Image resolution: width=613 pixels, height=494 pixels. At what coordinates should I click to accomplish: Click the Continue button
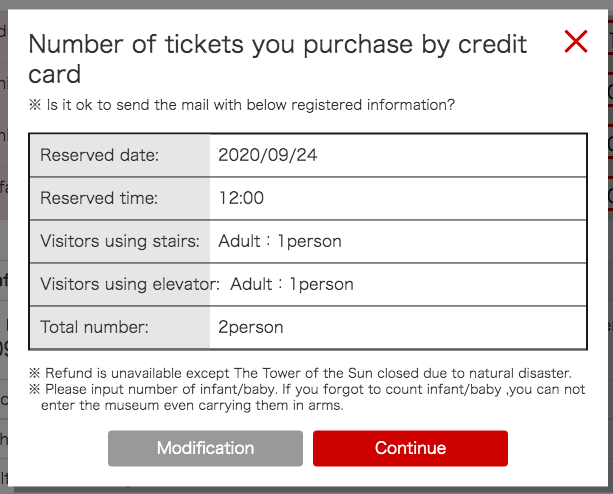[410, 448]
